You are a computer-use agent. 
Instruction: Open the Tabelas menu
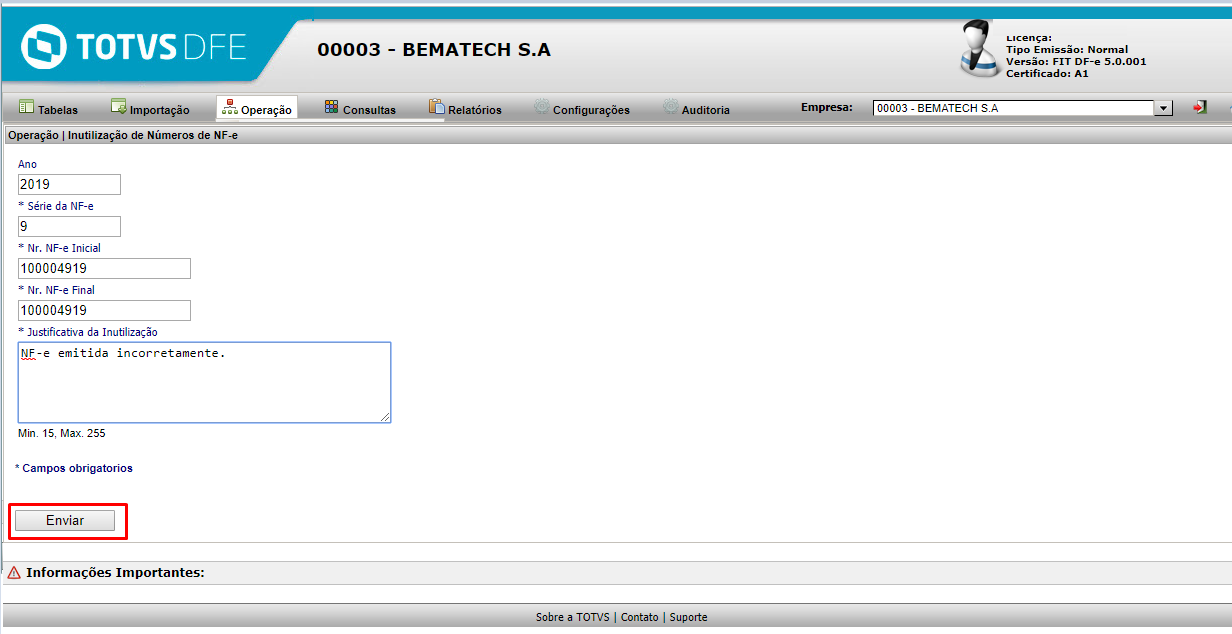tap(48, 108)
